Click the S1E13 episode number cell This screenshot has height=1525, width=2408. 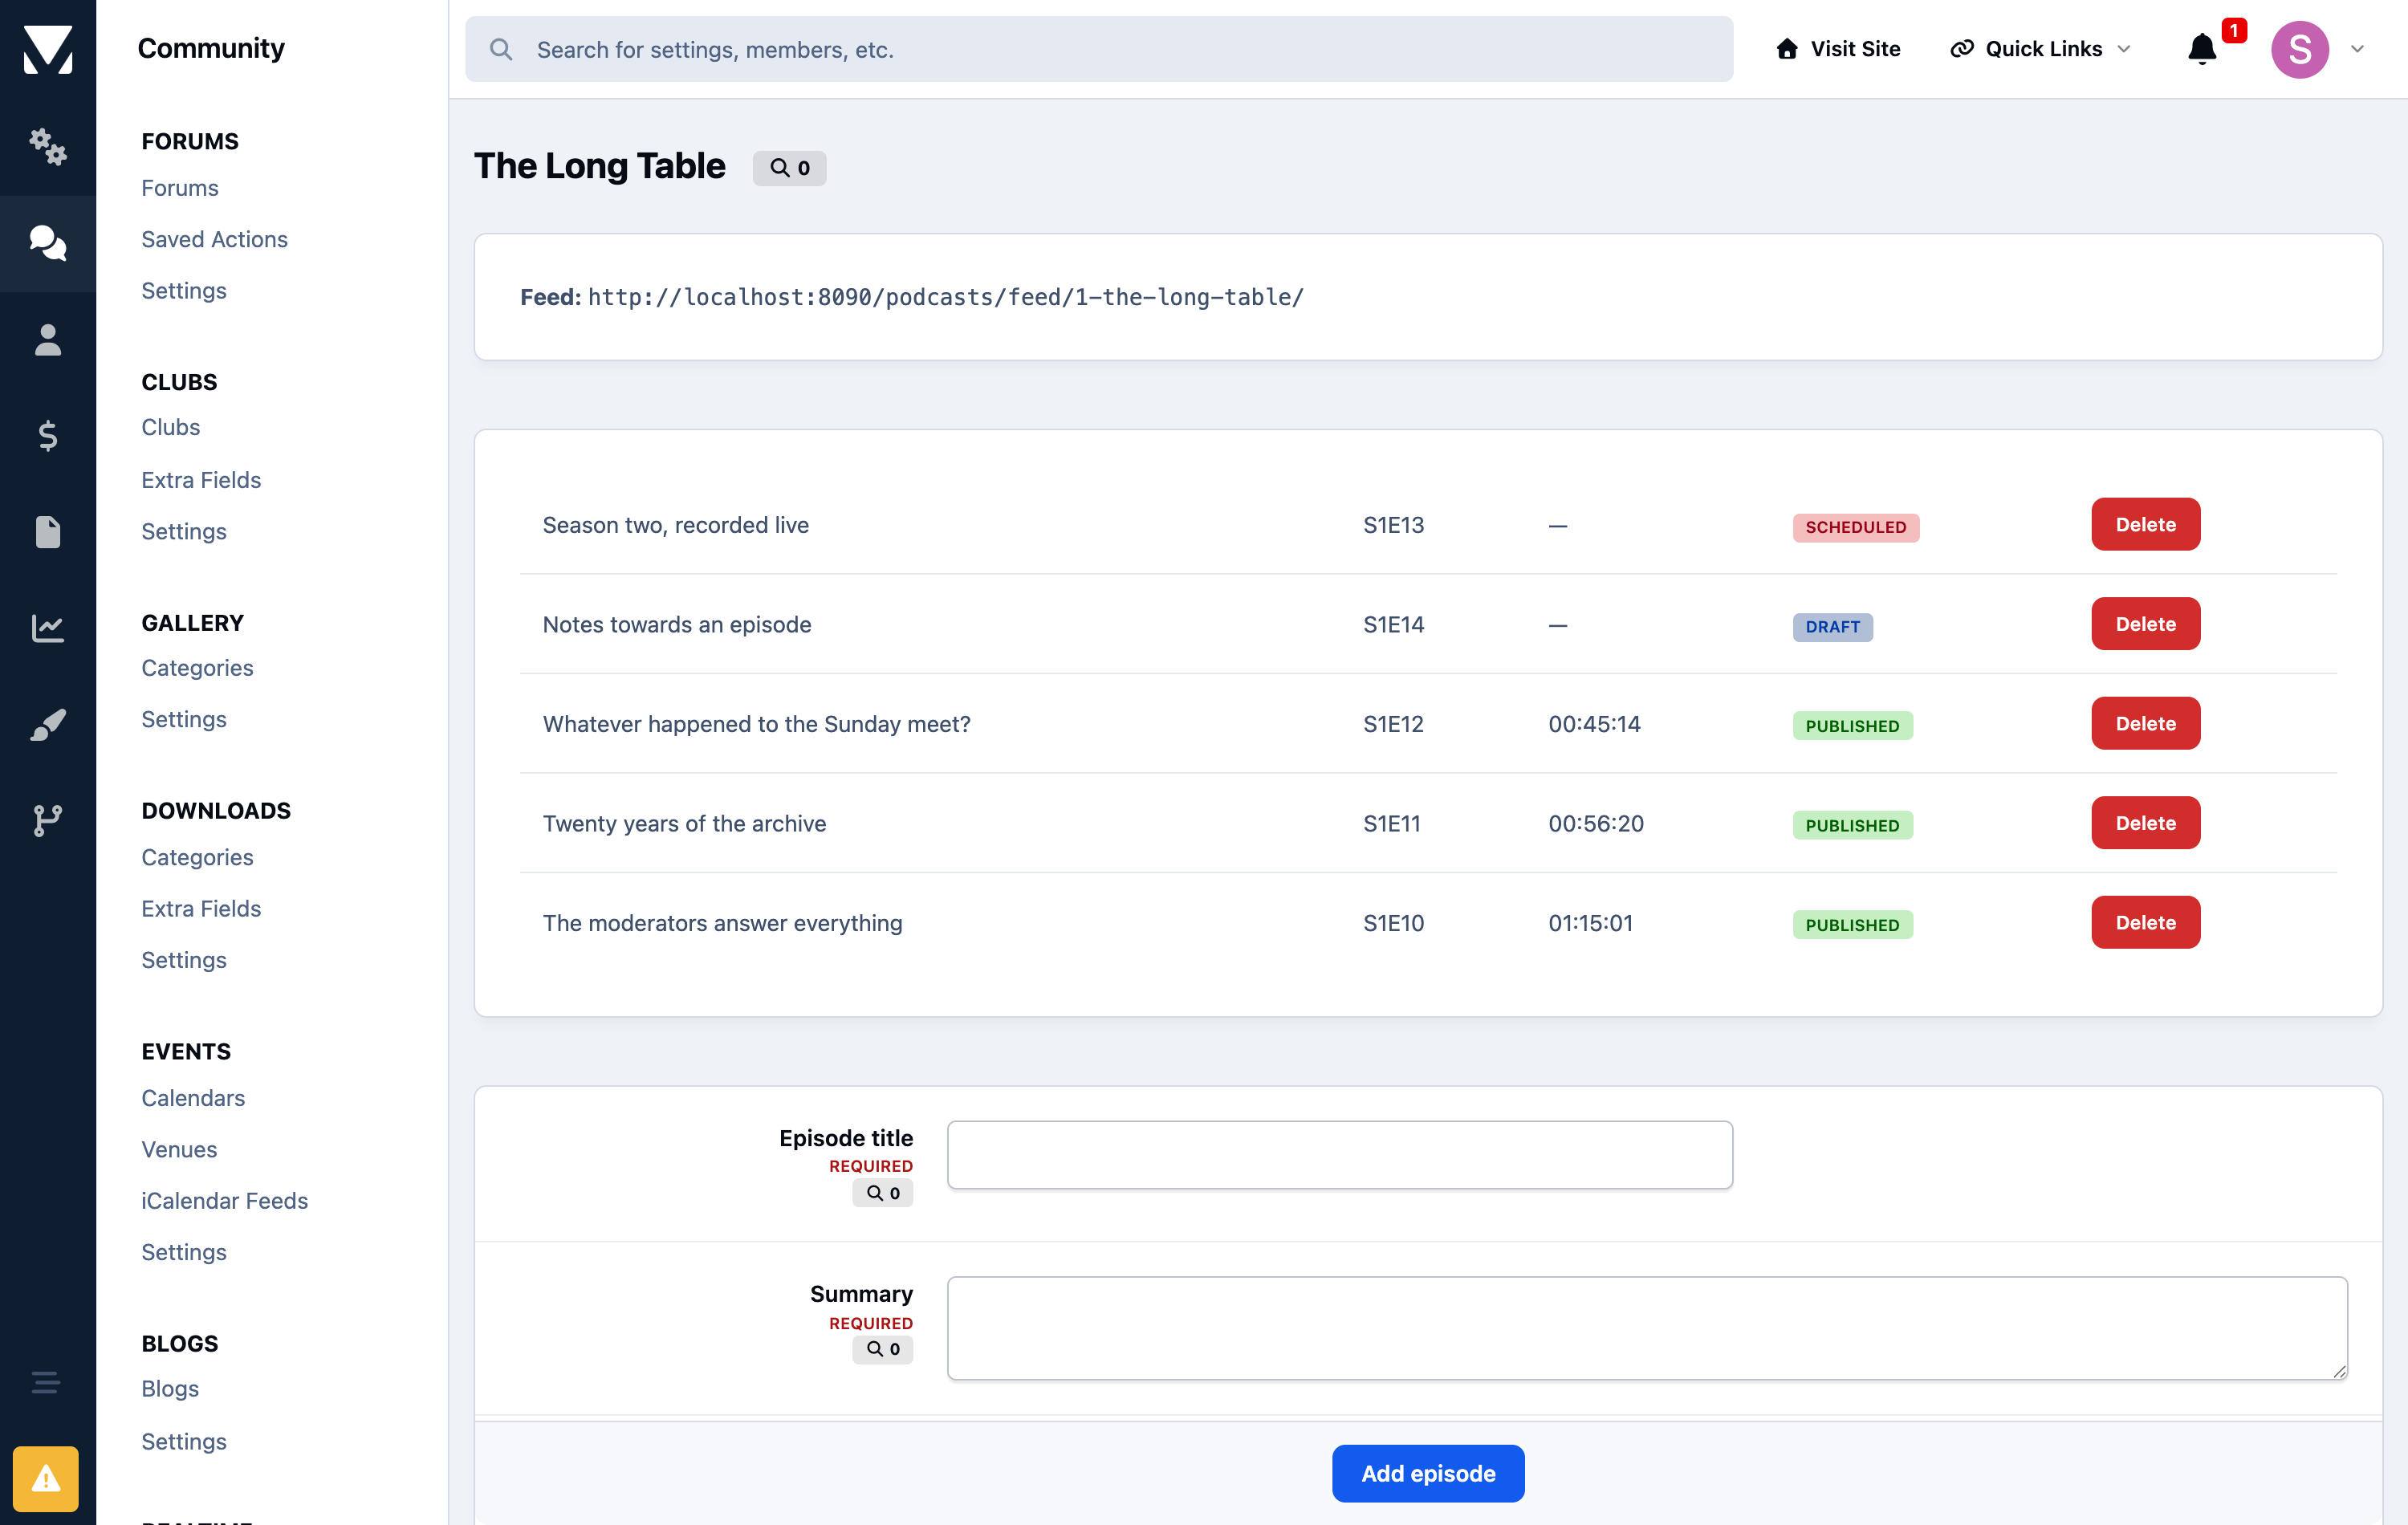[x=1393, y=525]
